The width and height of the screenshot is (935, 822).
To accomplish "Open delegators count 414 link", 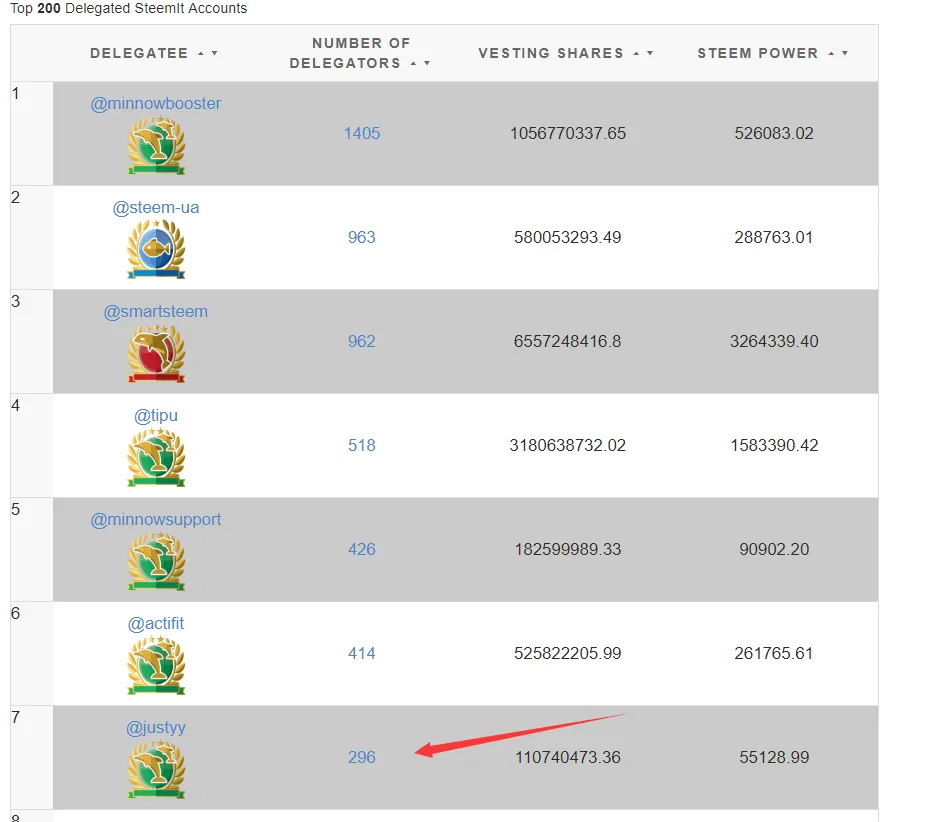I will 362,653.
